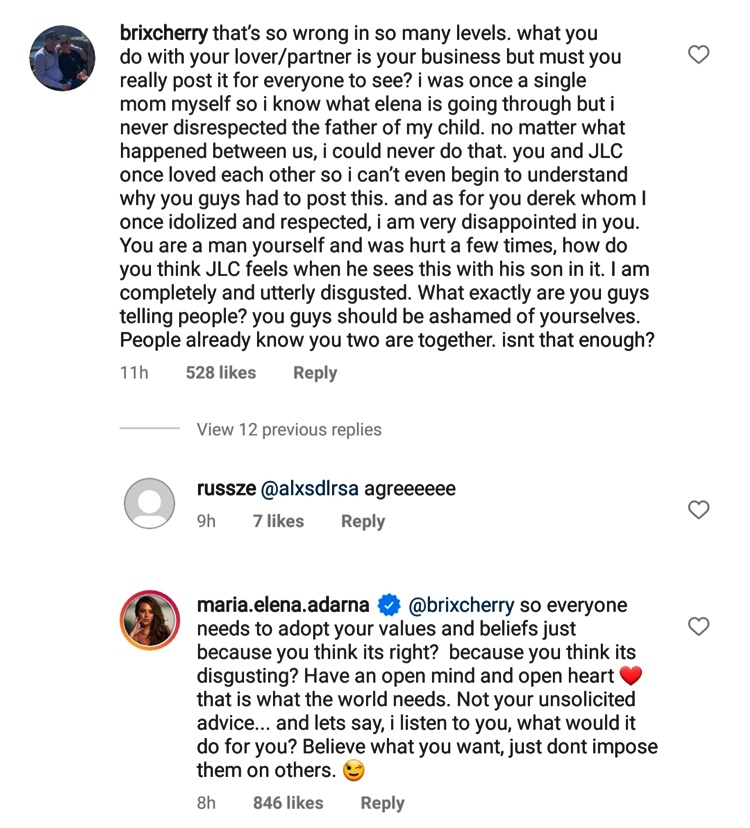Like maria.elena.adarna's reply with the heart
Viewport: 750px width, 828px height.
[x=699, y=627]
